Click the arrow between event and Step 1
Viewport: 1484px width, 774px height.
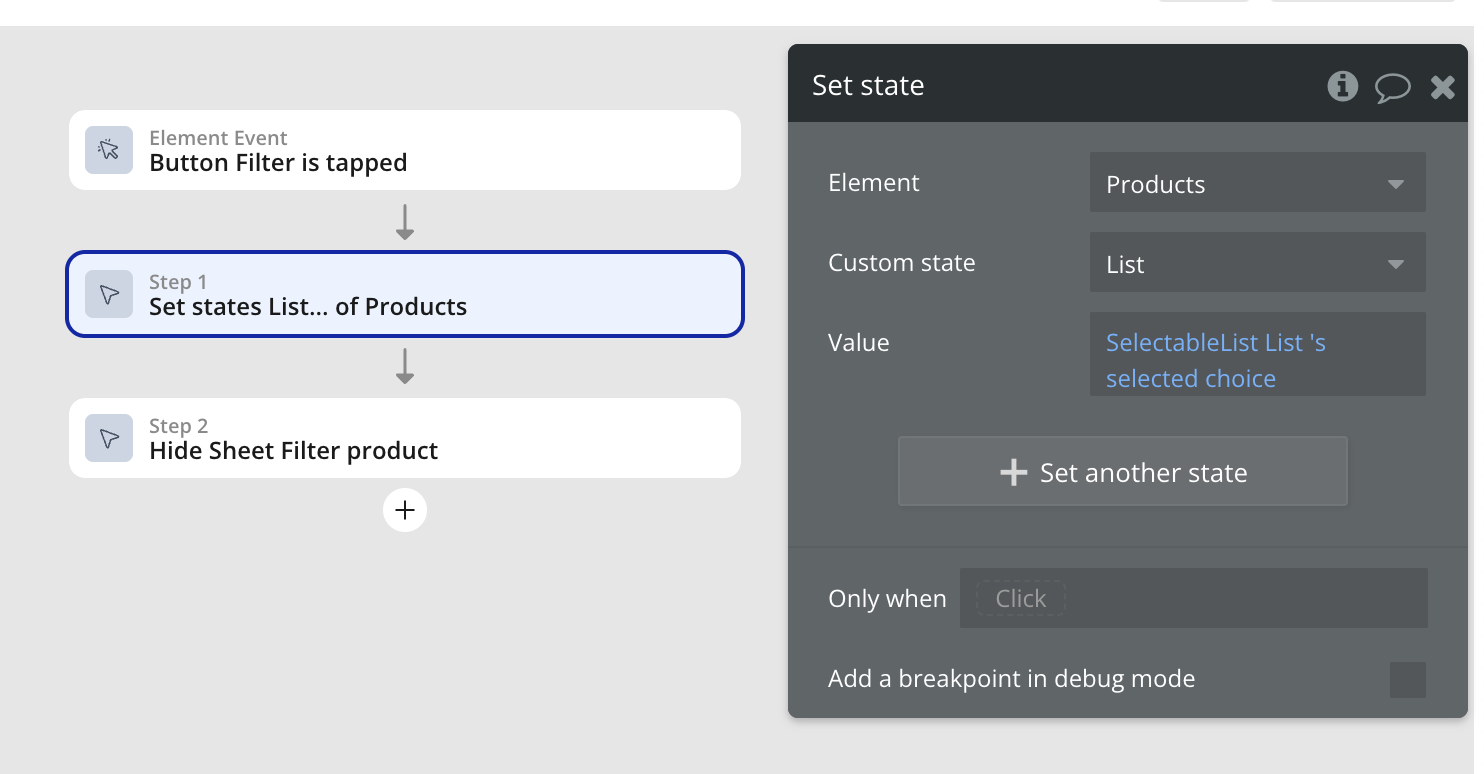tap(405, 221)
